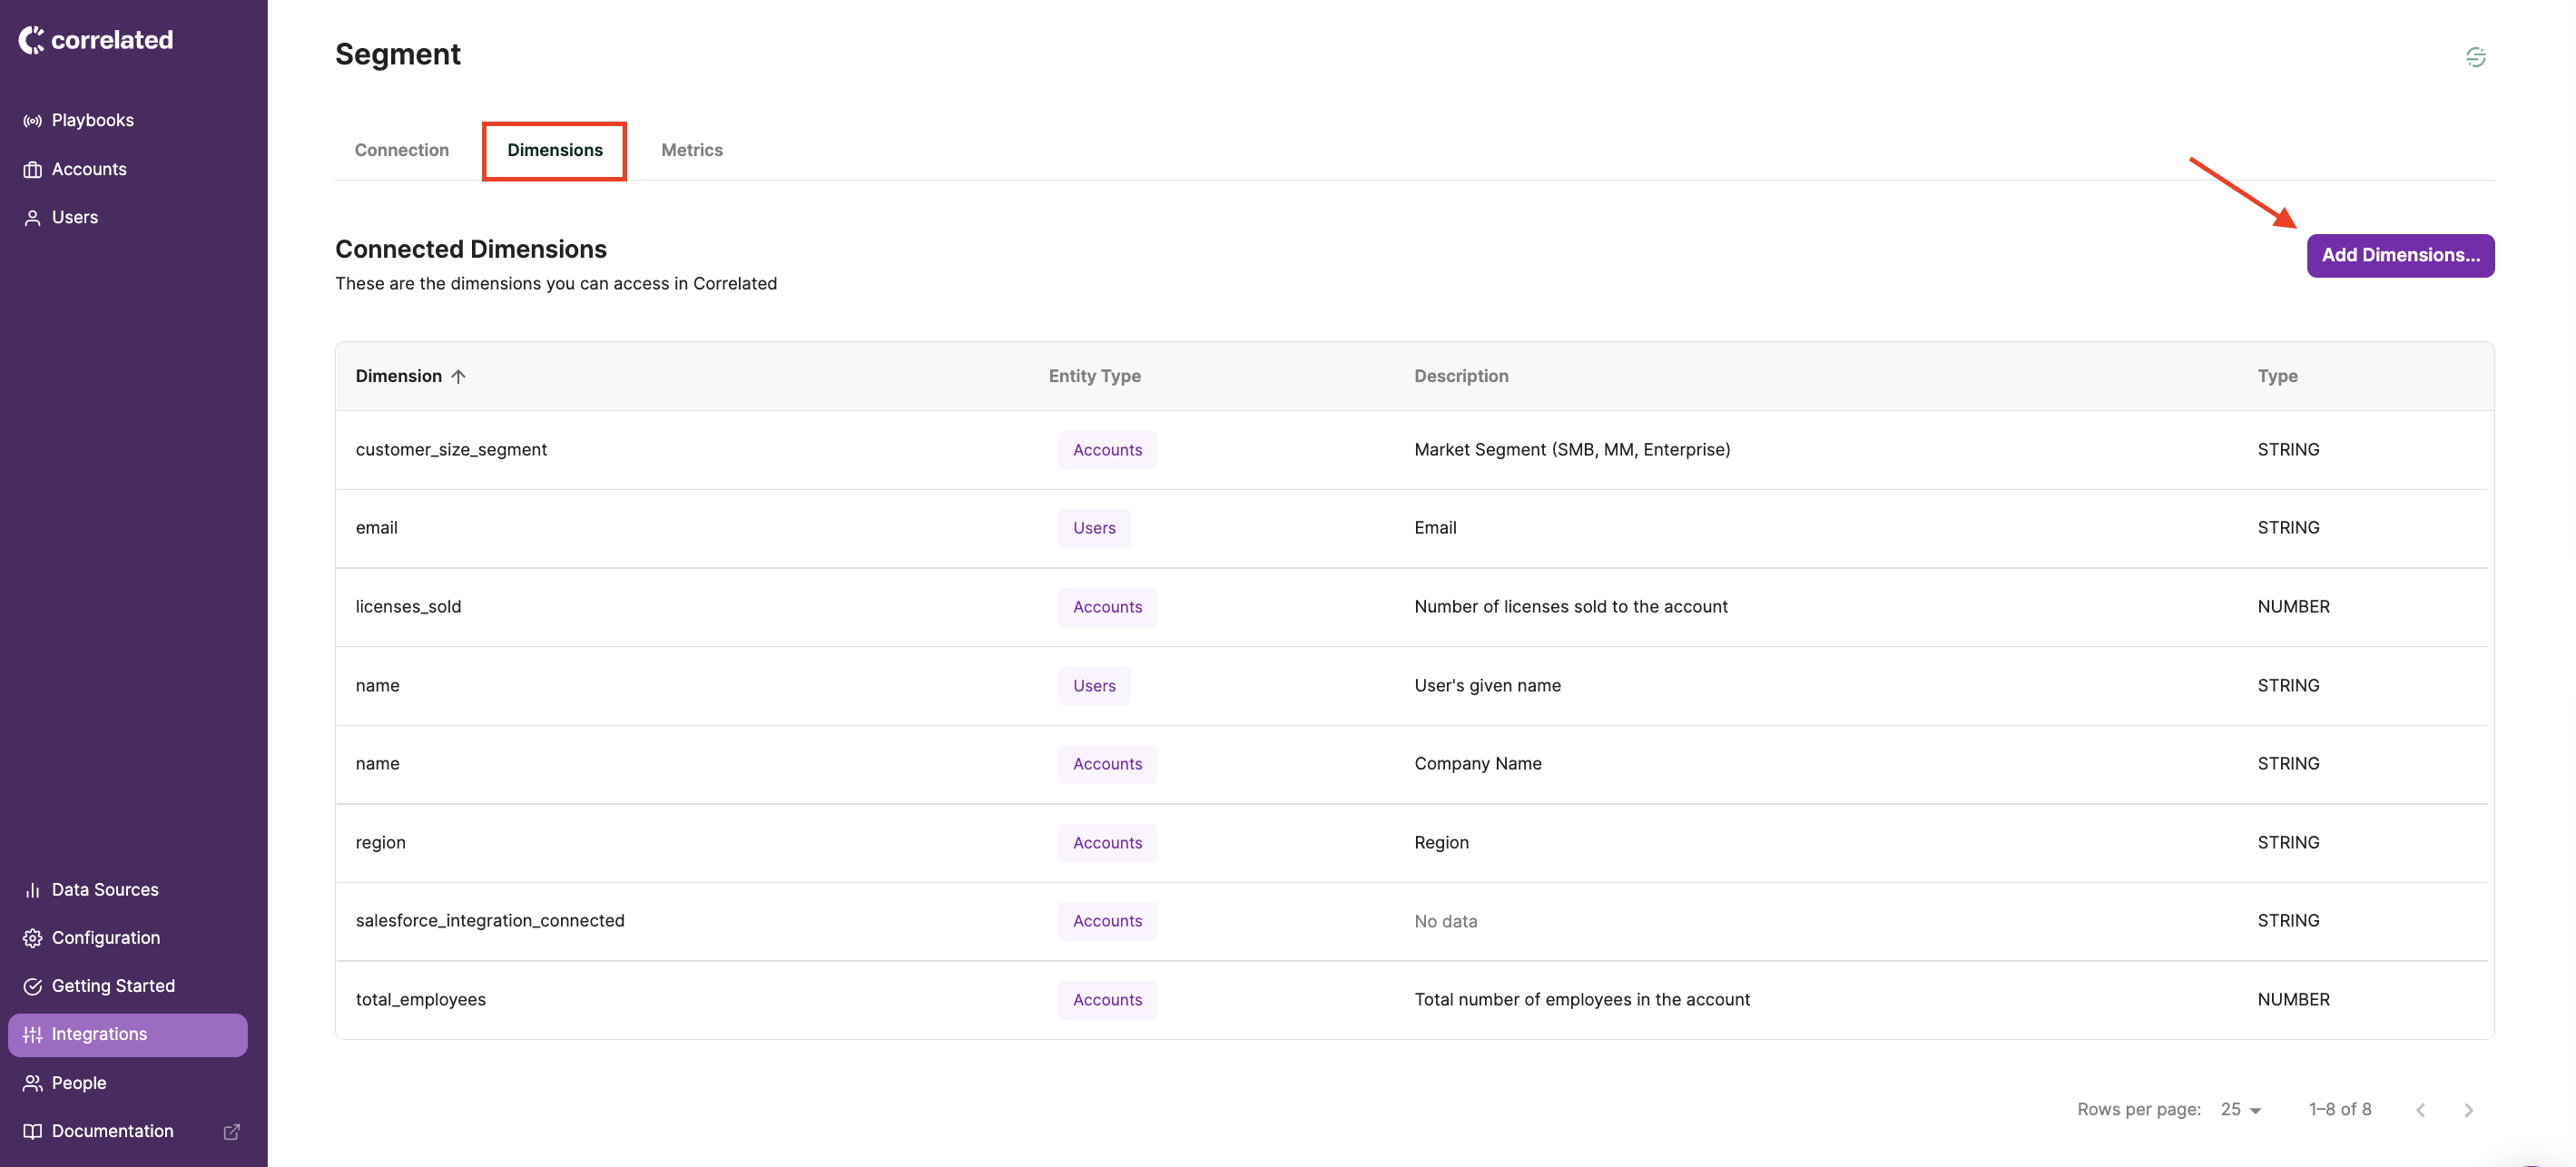The image size is (2576, 1167).
Task: Open the Users sidebar icon
Action: [x=32, y=218]
